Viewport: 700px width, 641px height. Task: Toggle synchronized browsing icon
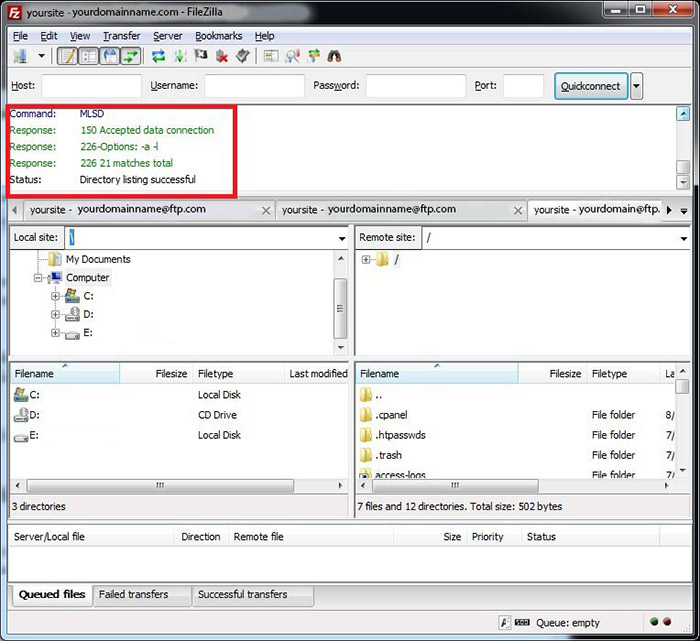314,56
